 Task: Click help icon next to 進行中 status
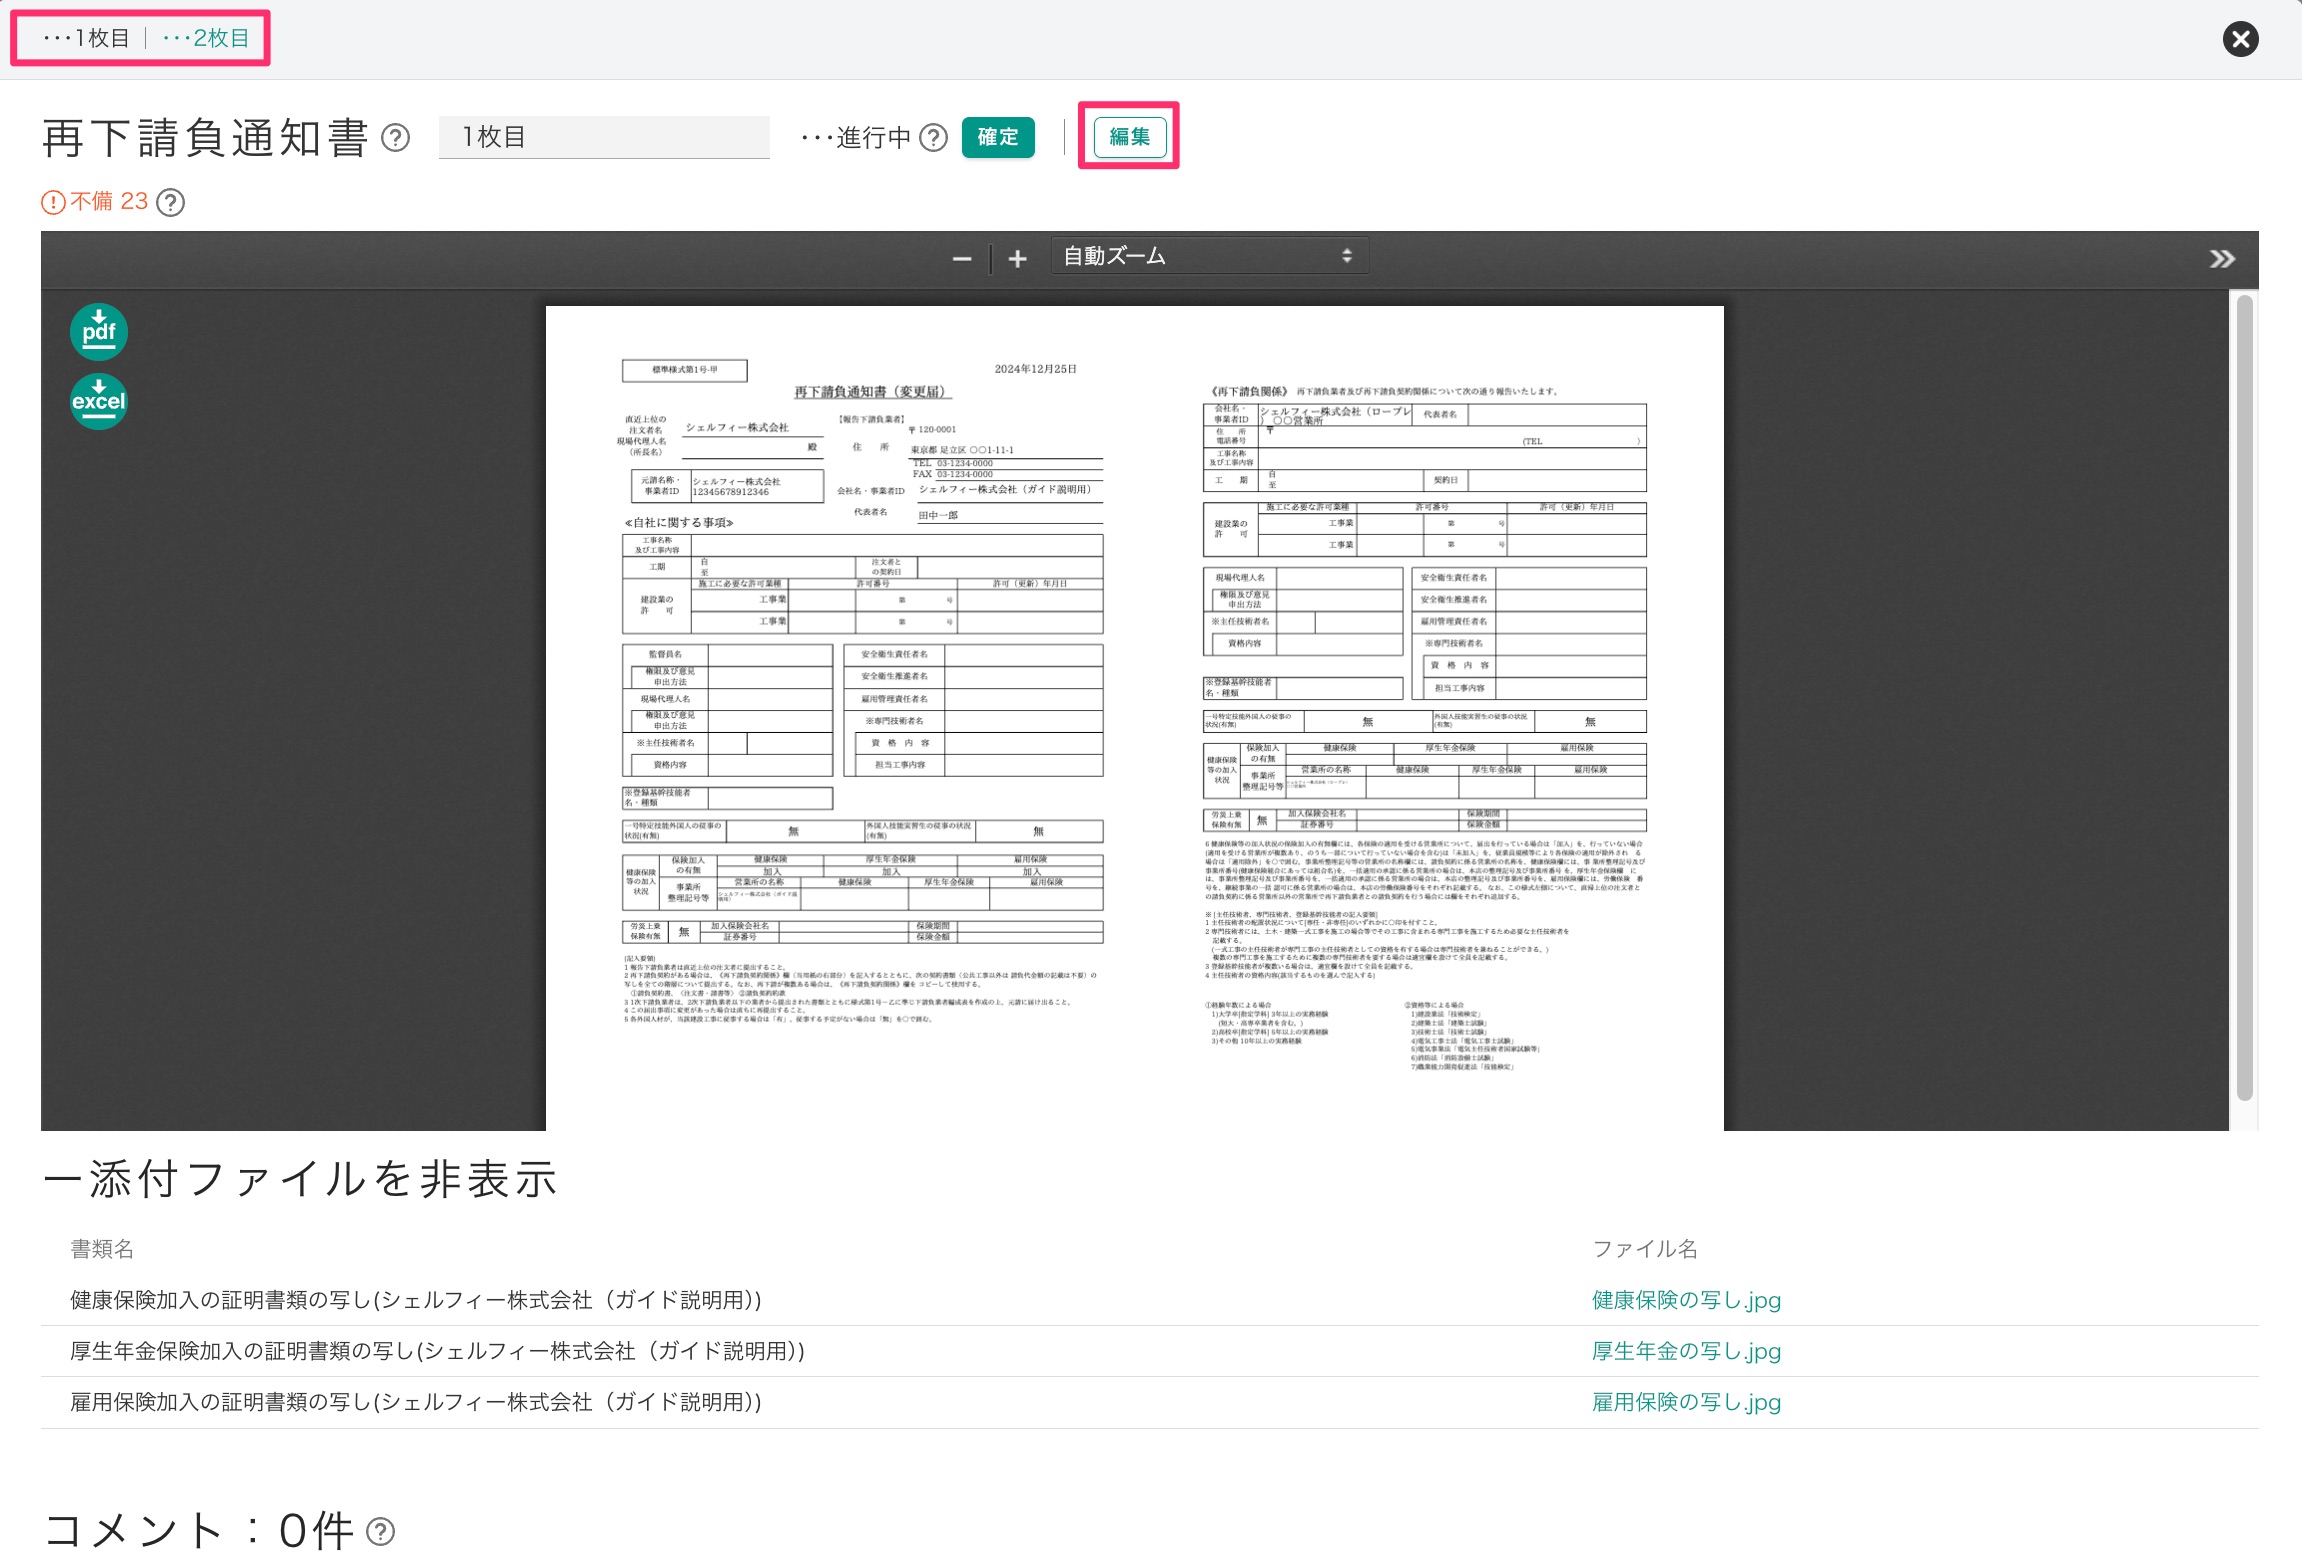point(933,138)
